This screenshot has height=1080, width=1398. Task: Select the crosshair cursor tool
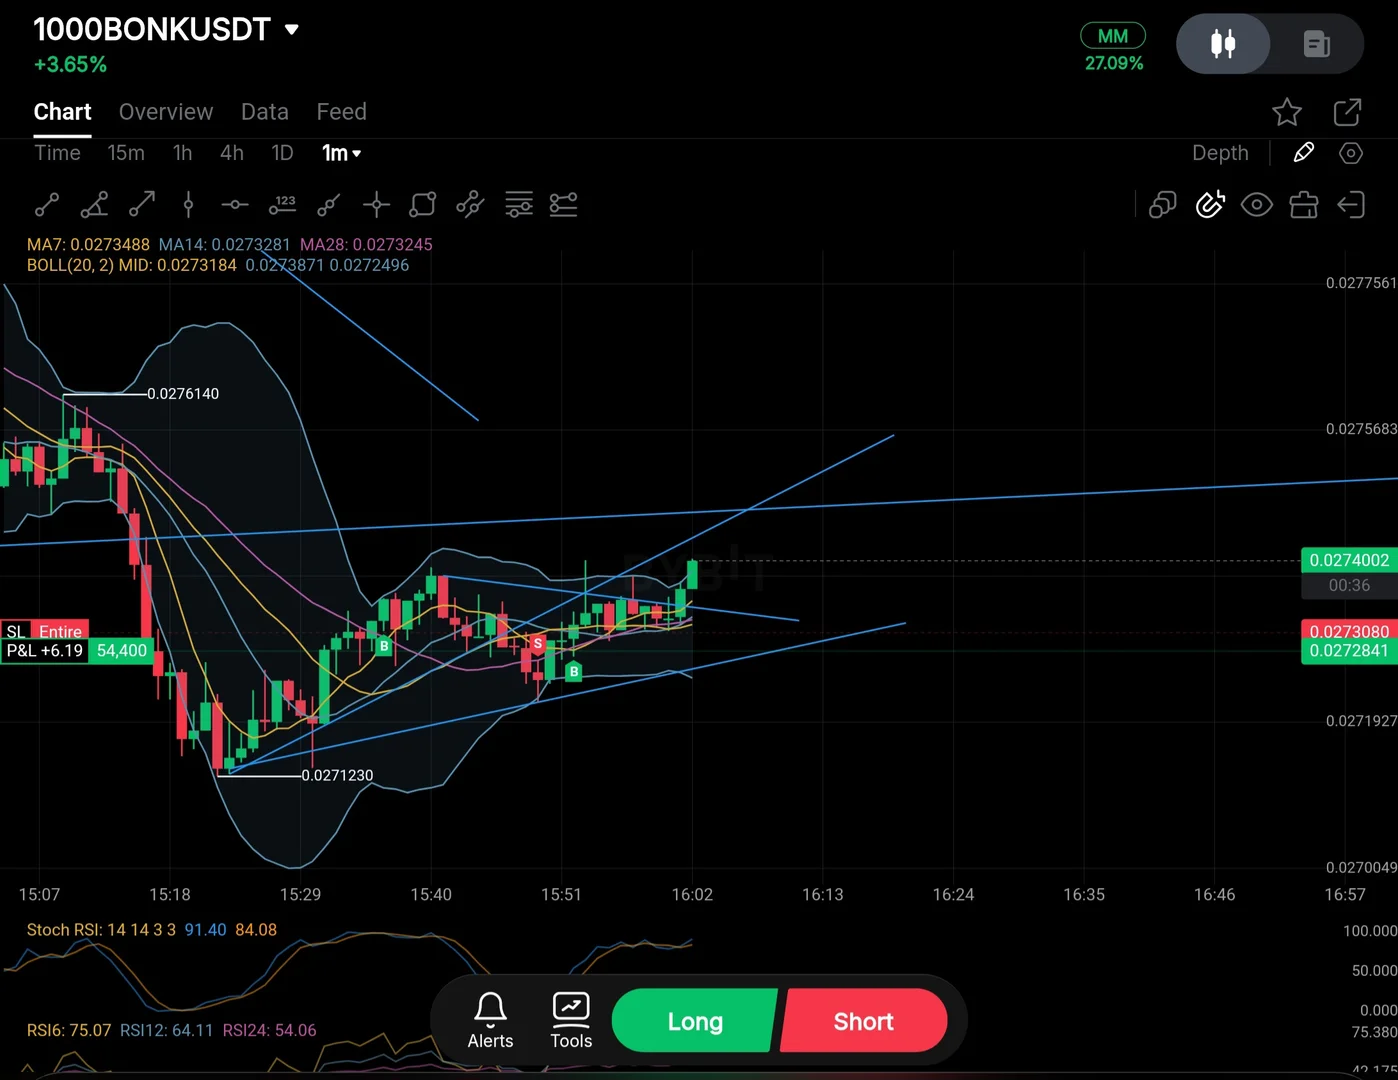click(376, 205)
